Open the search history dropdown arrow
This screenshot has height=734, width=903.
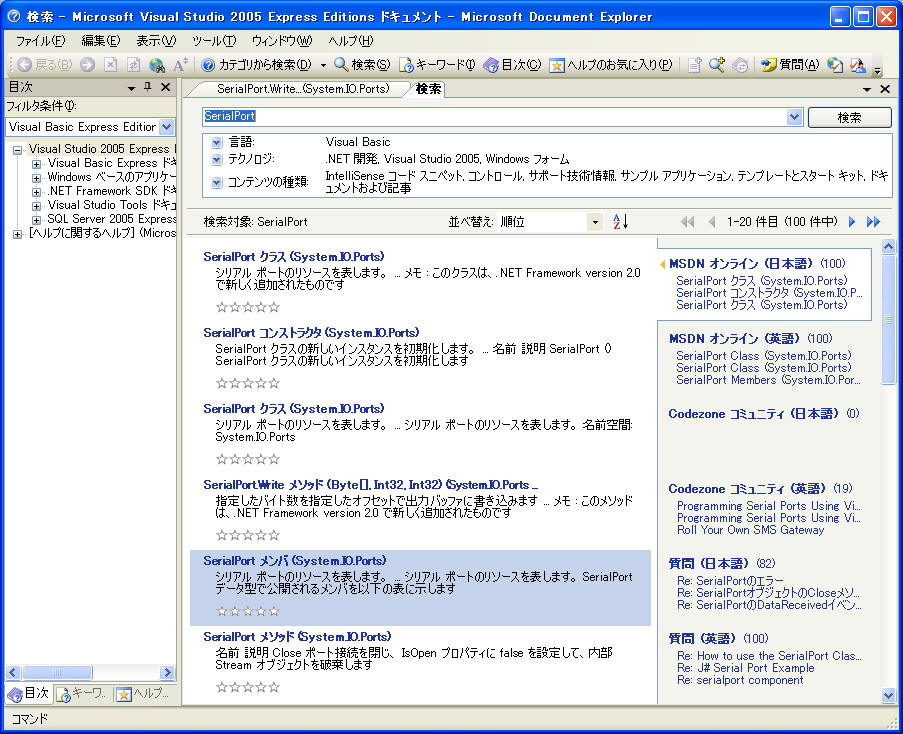[x=794, y=117]
